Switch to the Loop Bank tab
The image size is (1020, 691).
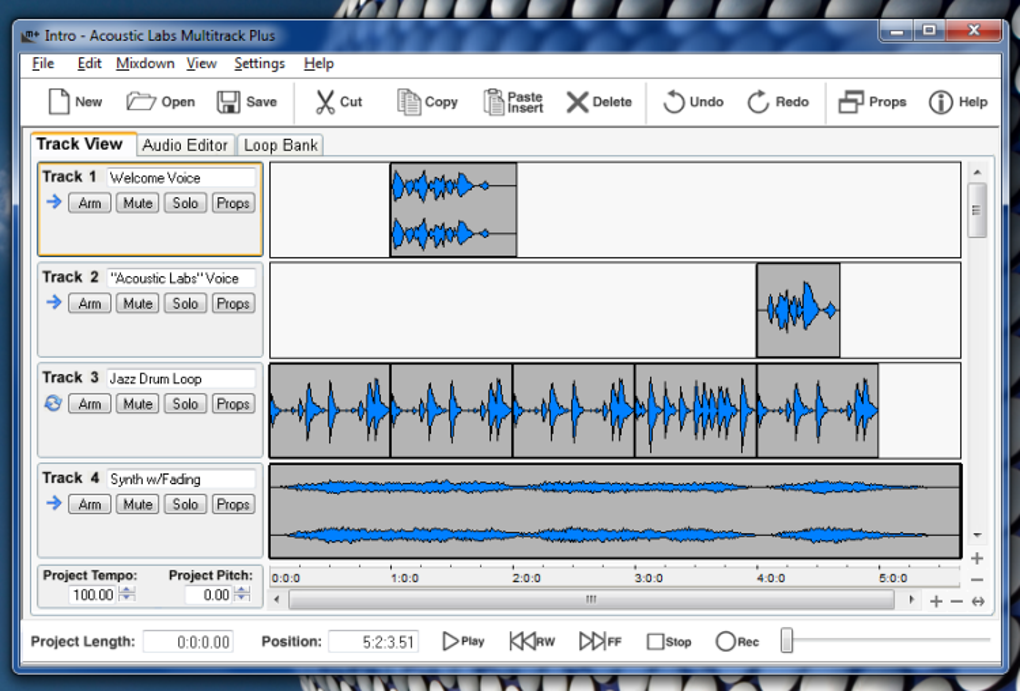coord(280,145)
